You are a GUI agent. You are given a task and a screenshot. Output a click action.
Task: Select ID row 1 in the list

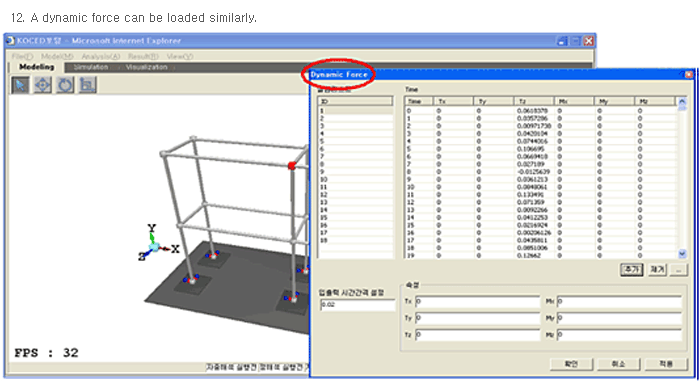click(356, 111)
